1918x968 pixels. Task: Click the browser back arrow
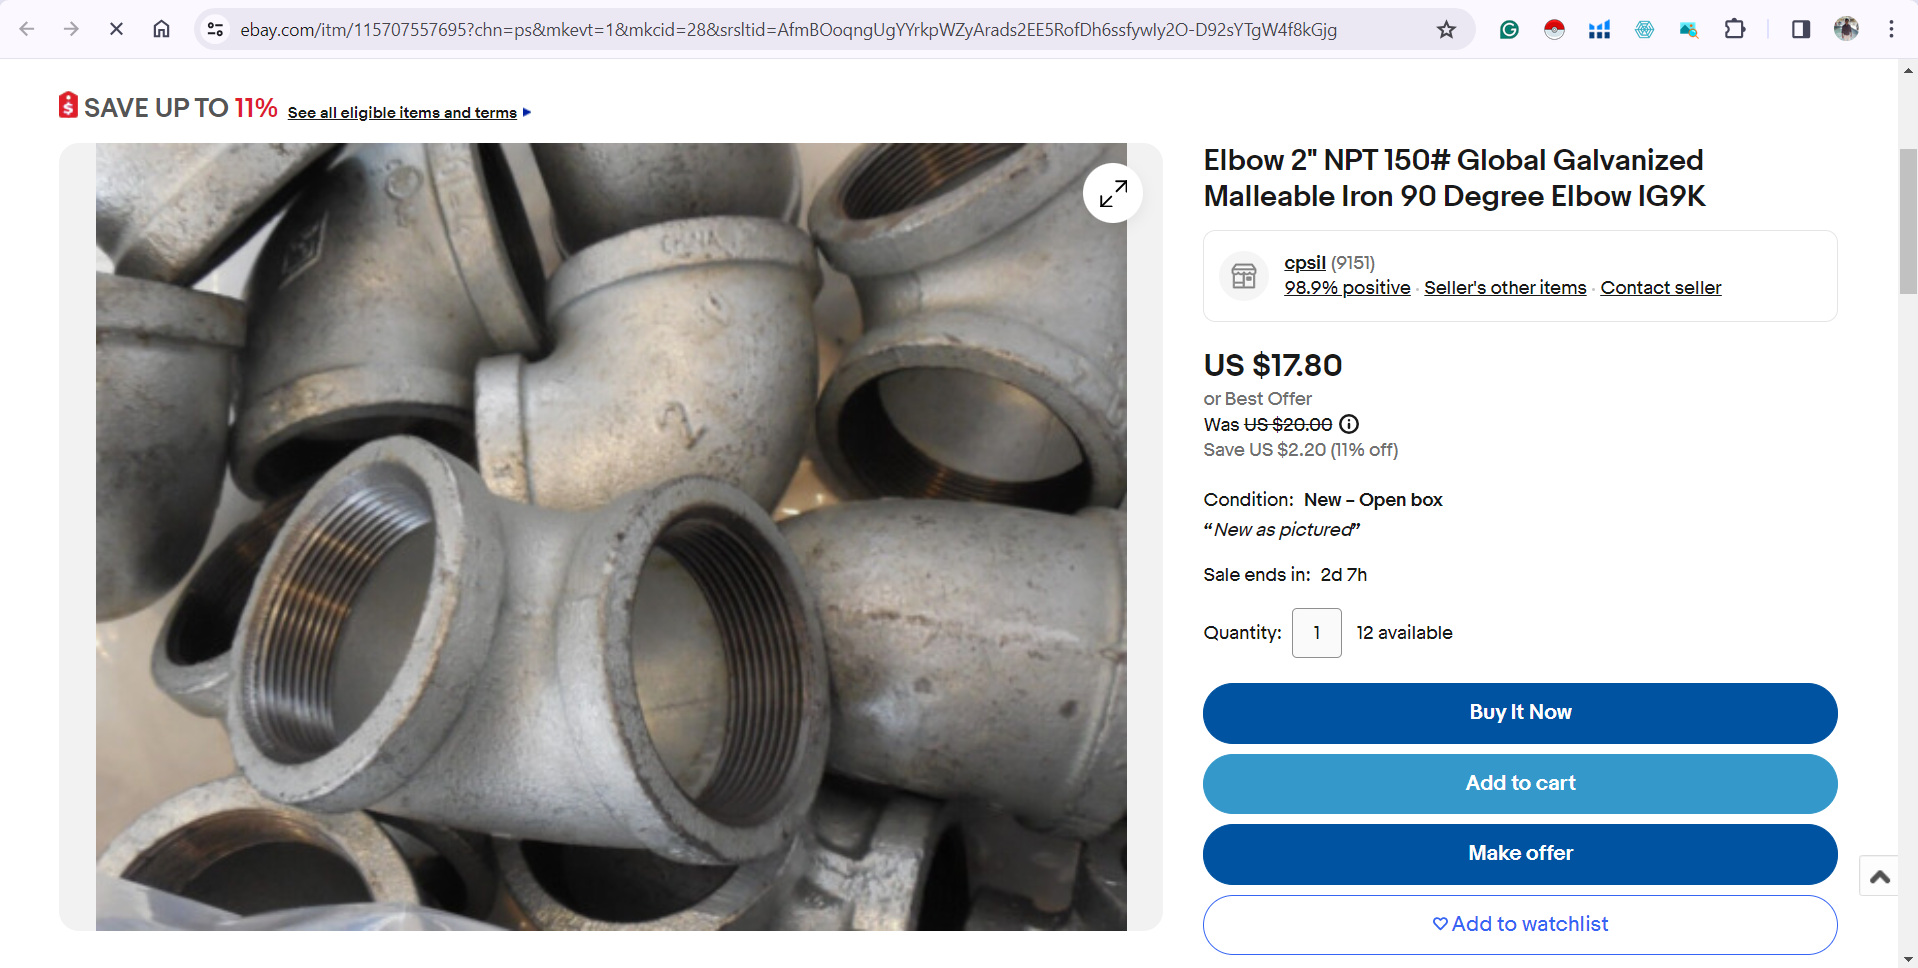tap(27, 29)
